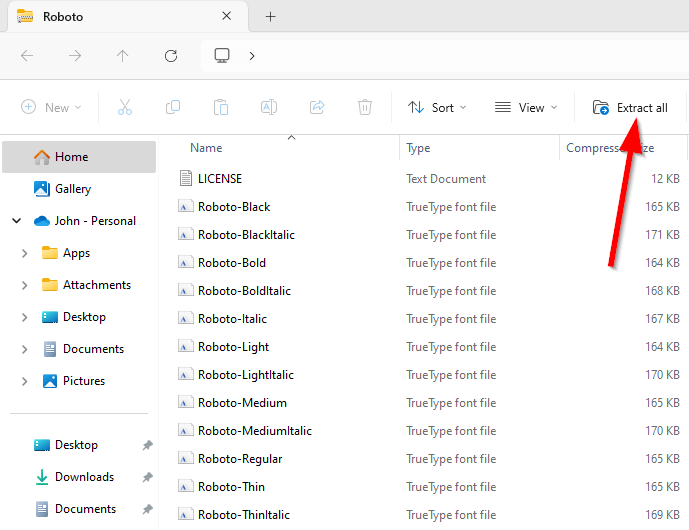Screen dimensions: 689x530
Task: Click the OneDrive cloud icon
Action: point(42,221)
